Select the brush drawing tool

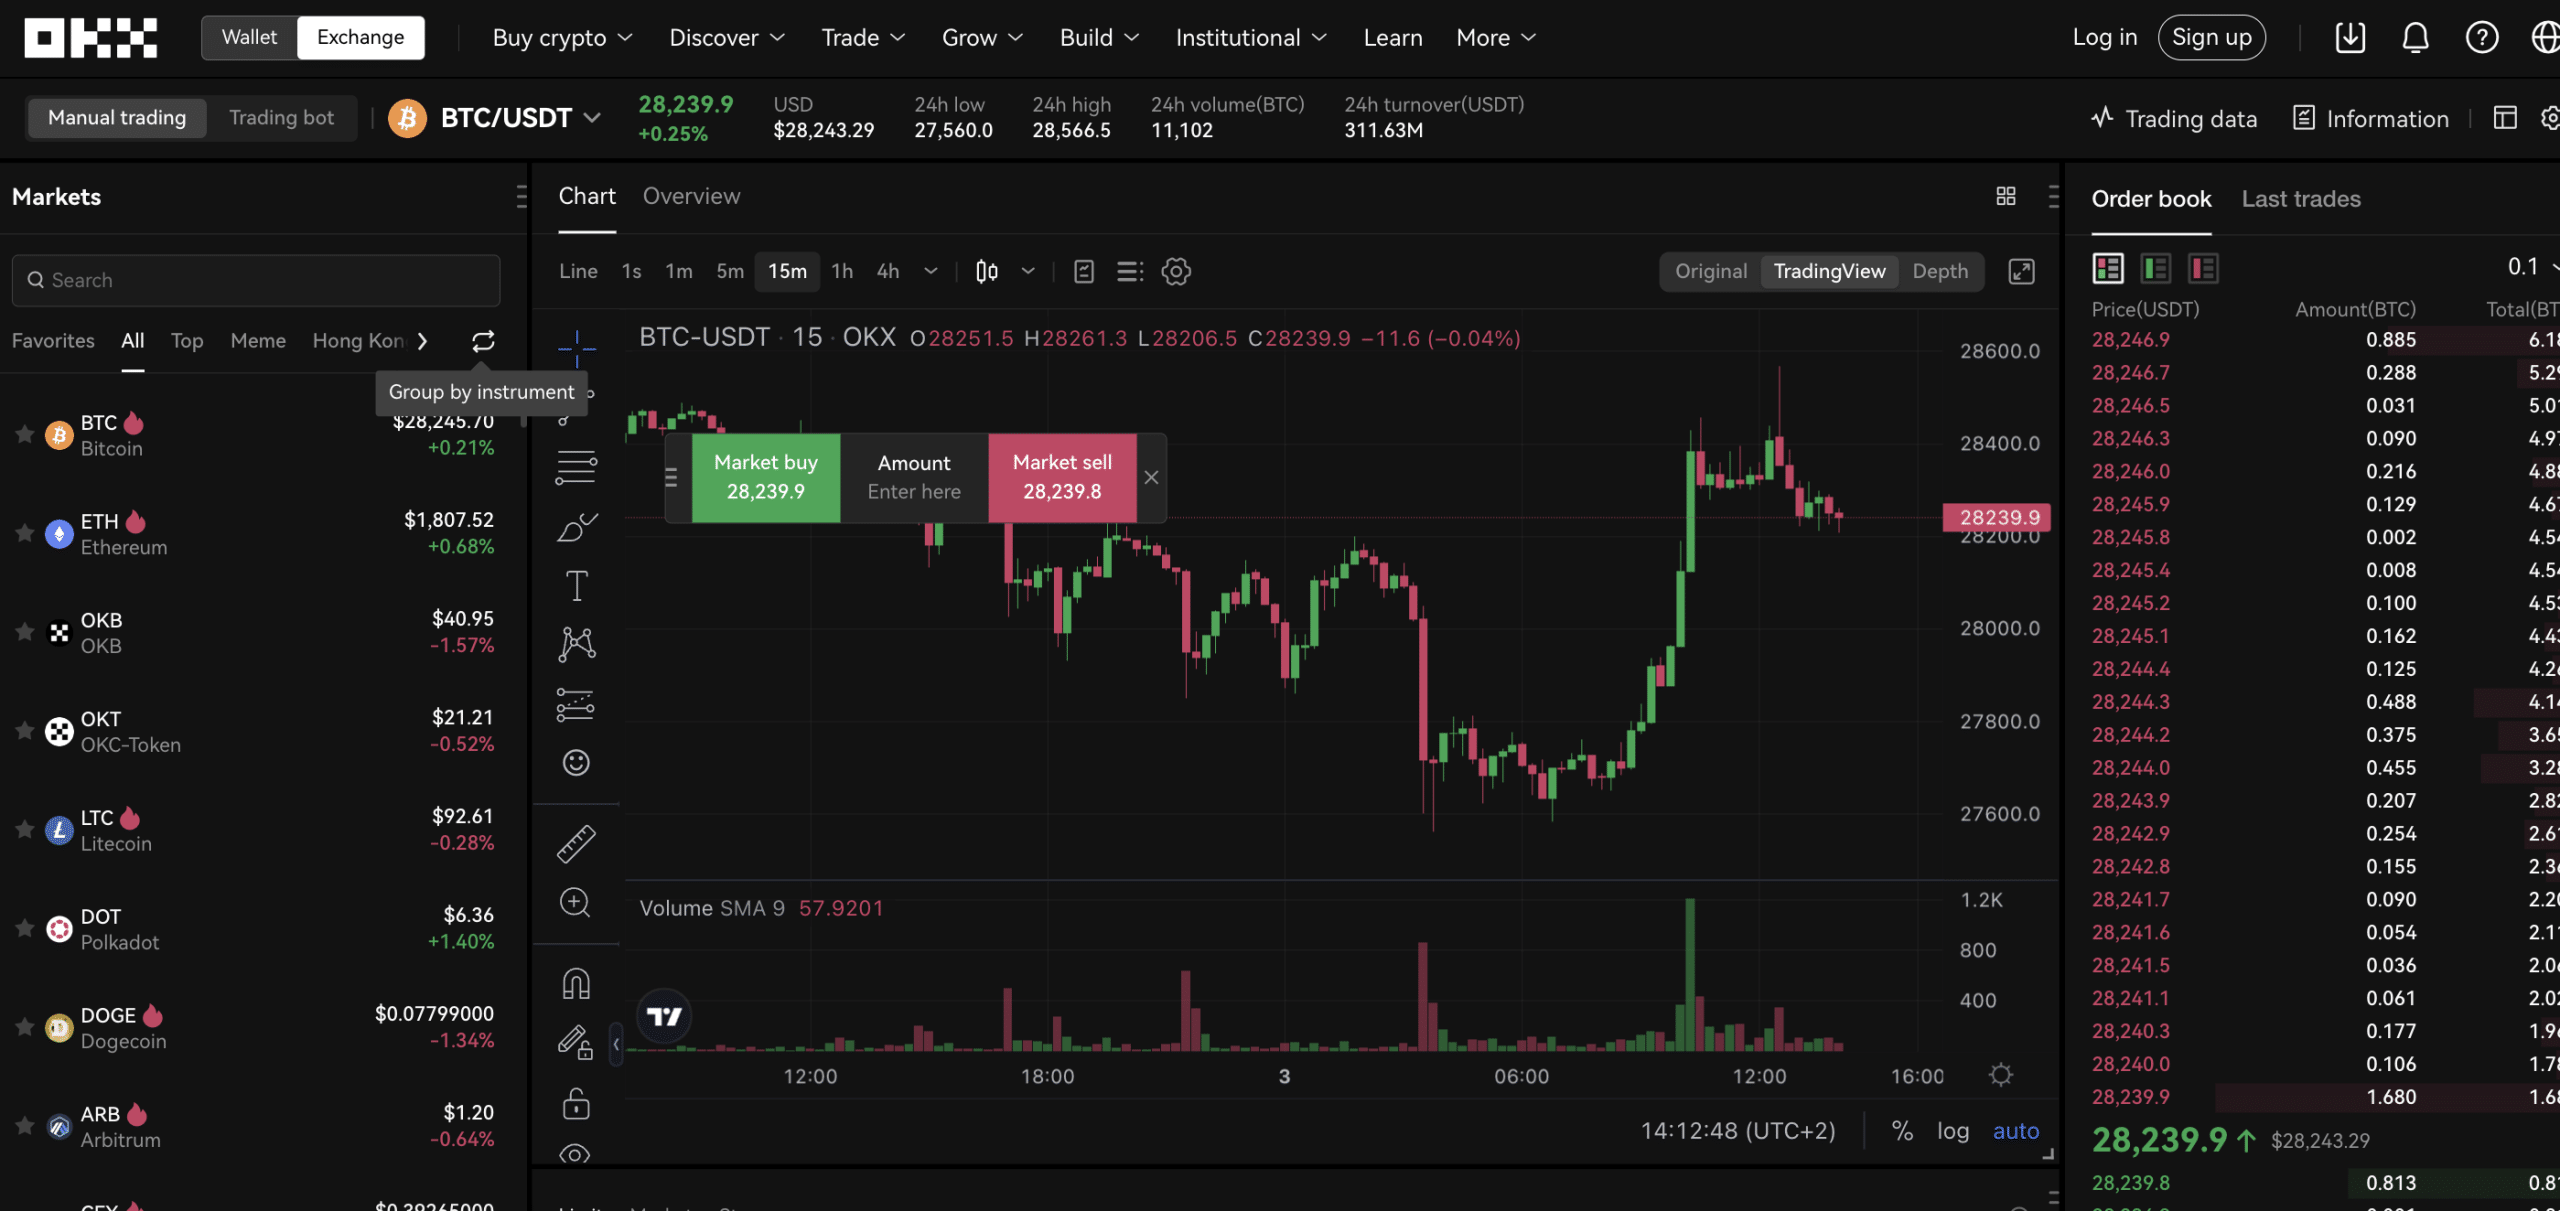coord(577,526)
